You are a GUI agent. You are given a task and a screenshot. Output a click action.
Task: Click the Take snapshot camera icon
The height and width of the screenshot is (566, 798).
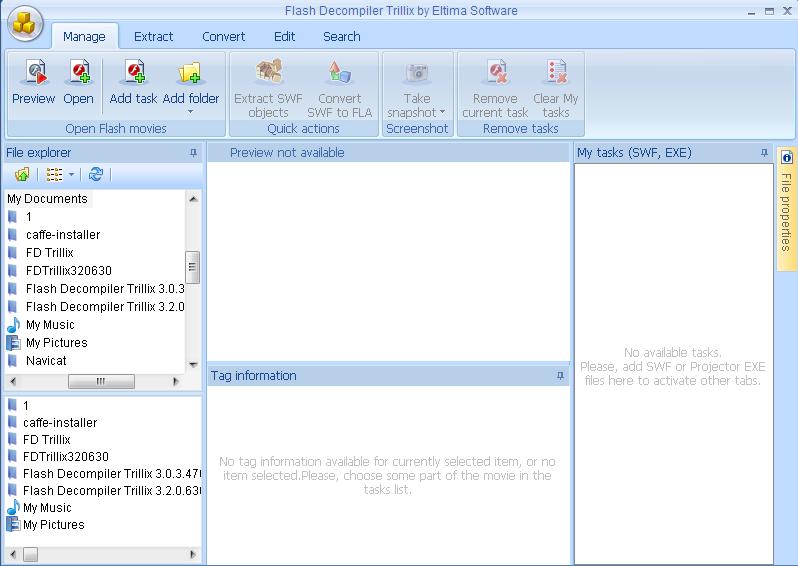click(417, 73)
